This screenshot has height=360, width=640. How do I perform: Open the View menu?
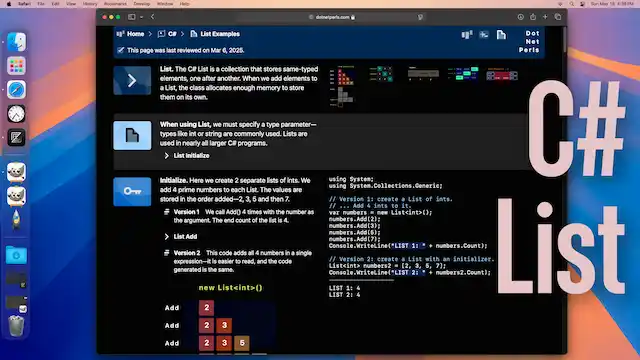[71, 4]
